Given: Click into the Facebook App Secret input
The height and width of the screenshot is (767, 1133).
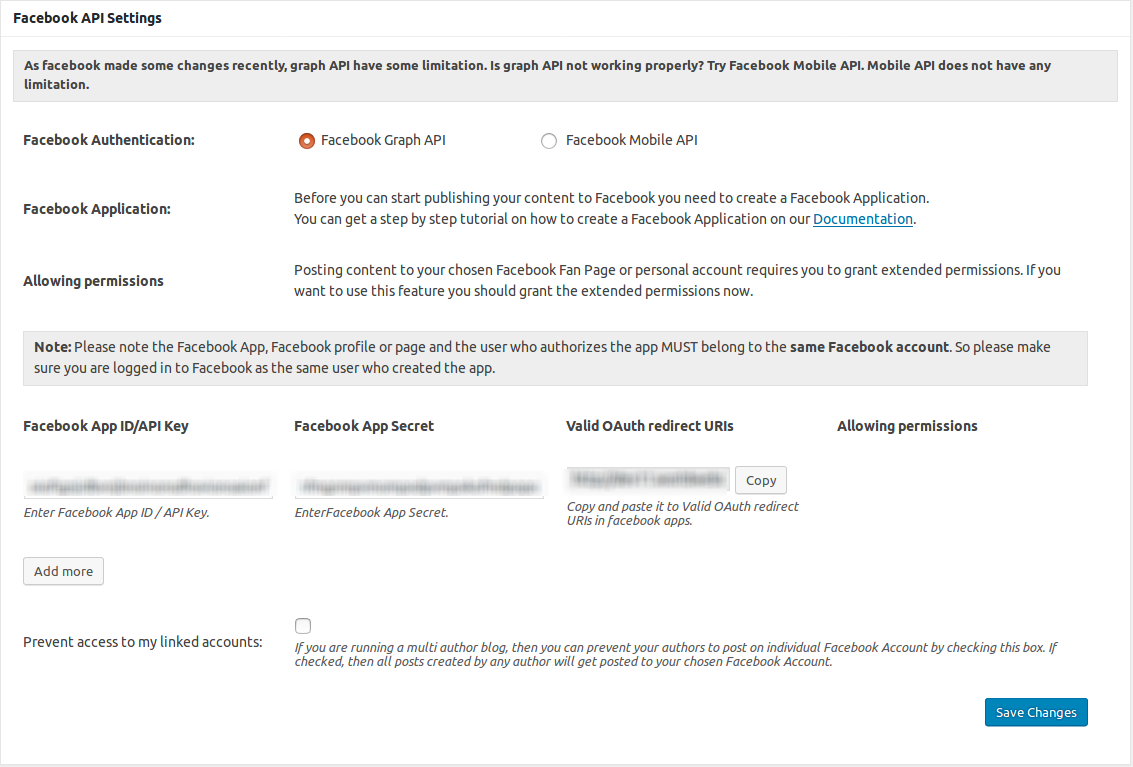Looking at the screenshot, I should pyautogui.click(x=419, y=486).
